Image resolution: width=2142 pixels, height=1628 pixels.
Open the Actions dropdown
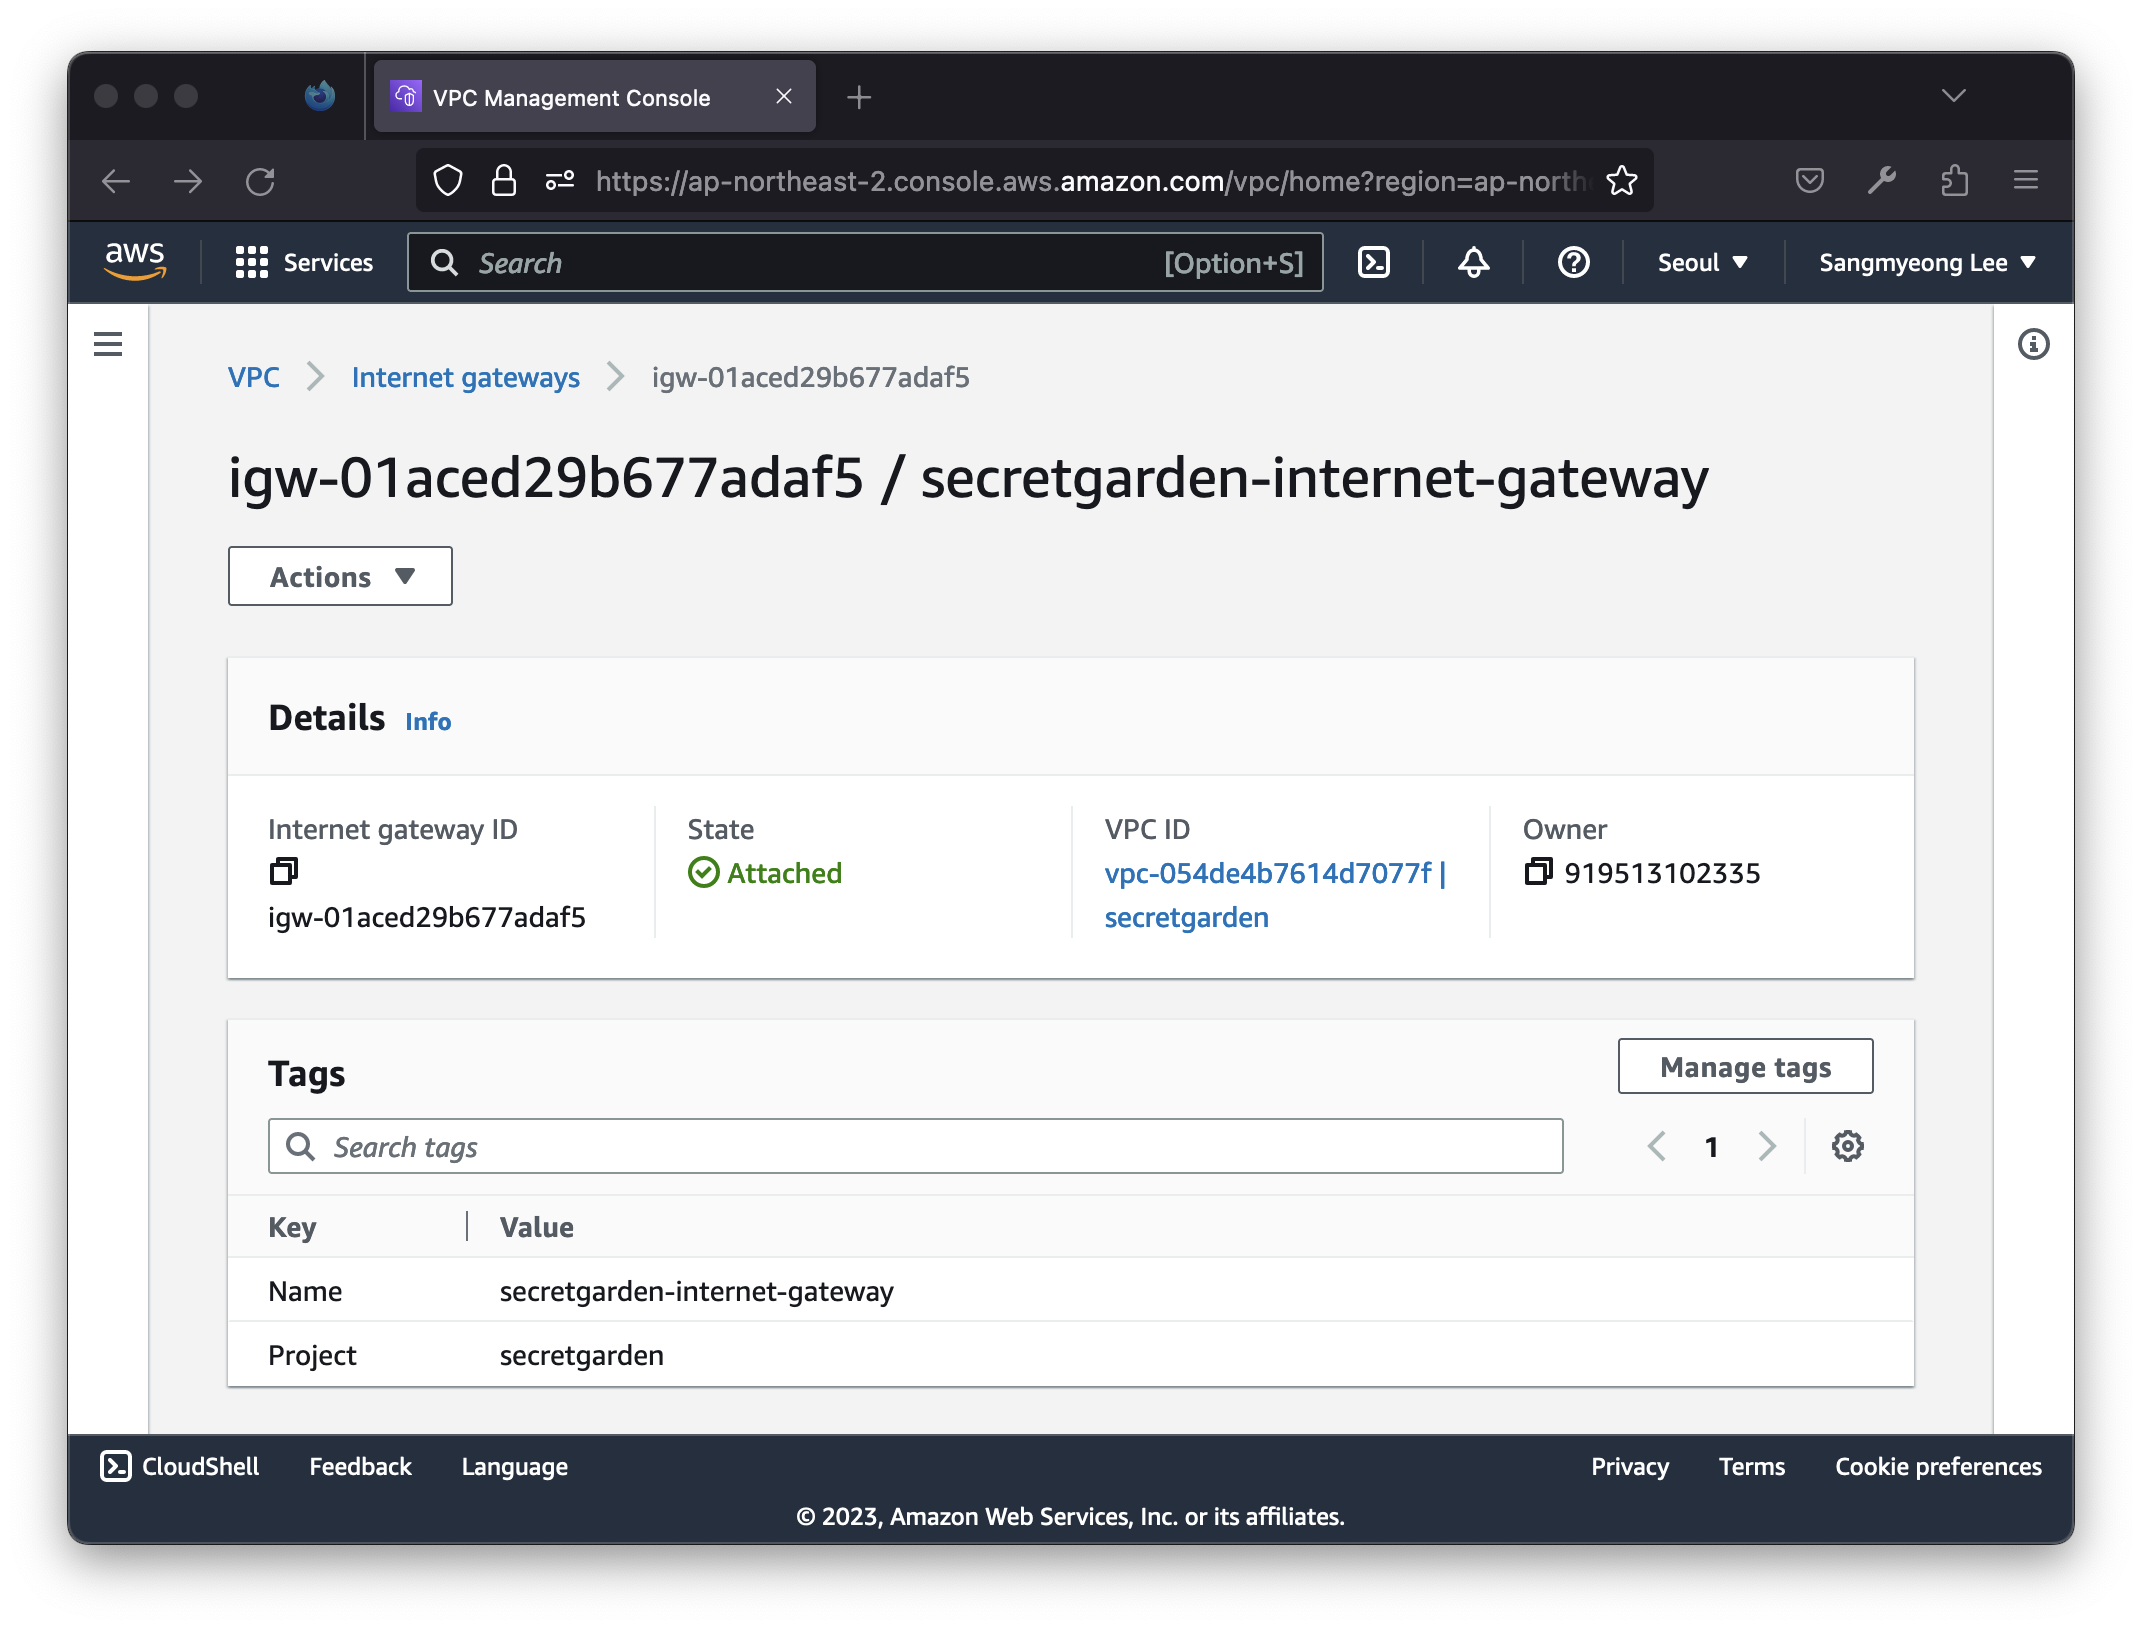click(340, 576)
